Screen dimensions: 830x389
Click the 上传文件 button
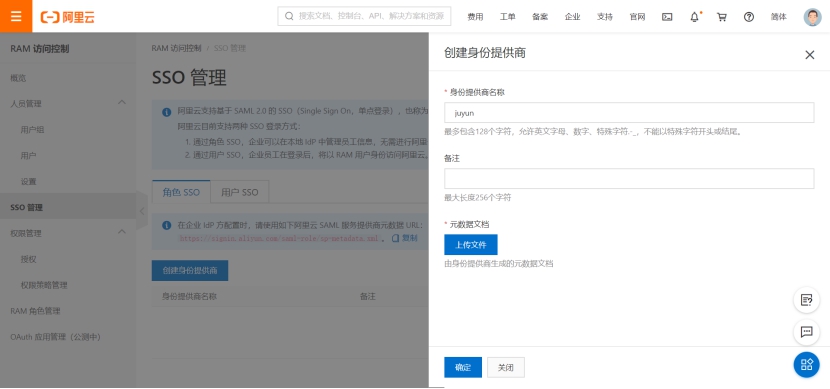tap(471, 245)
